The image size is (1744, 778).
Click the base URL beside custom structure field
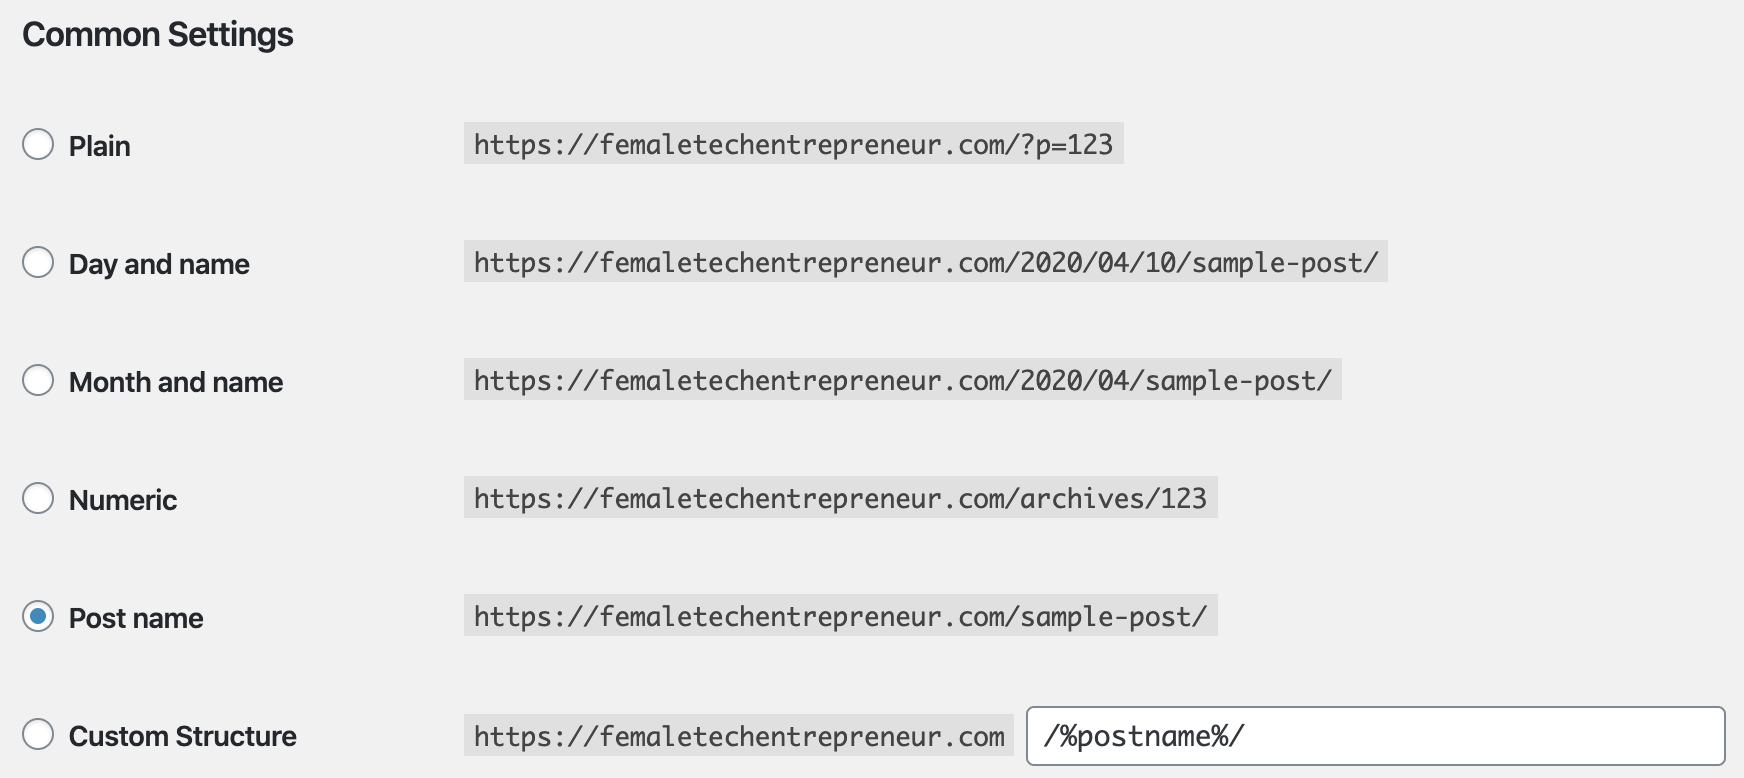[739, 736]
